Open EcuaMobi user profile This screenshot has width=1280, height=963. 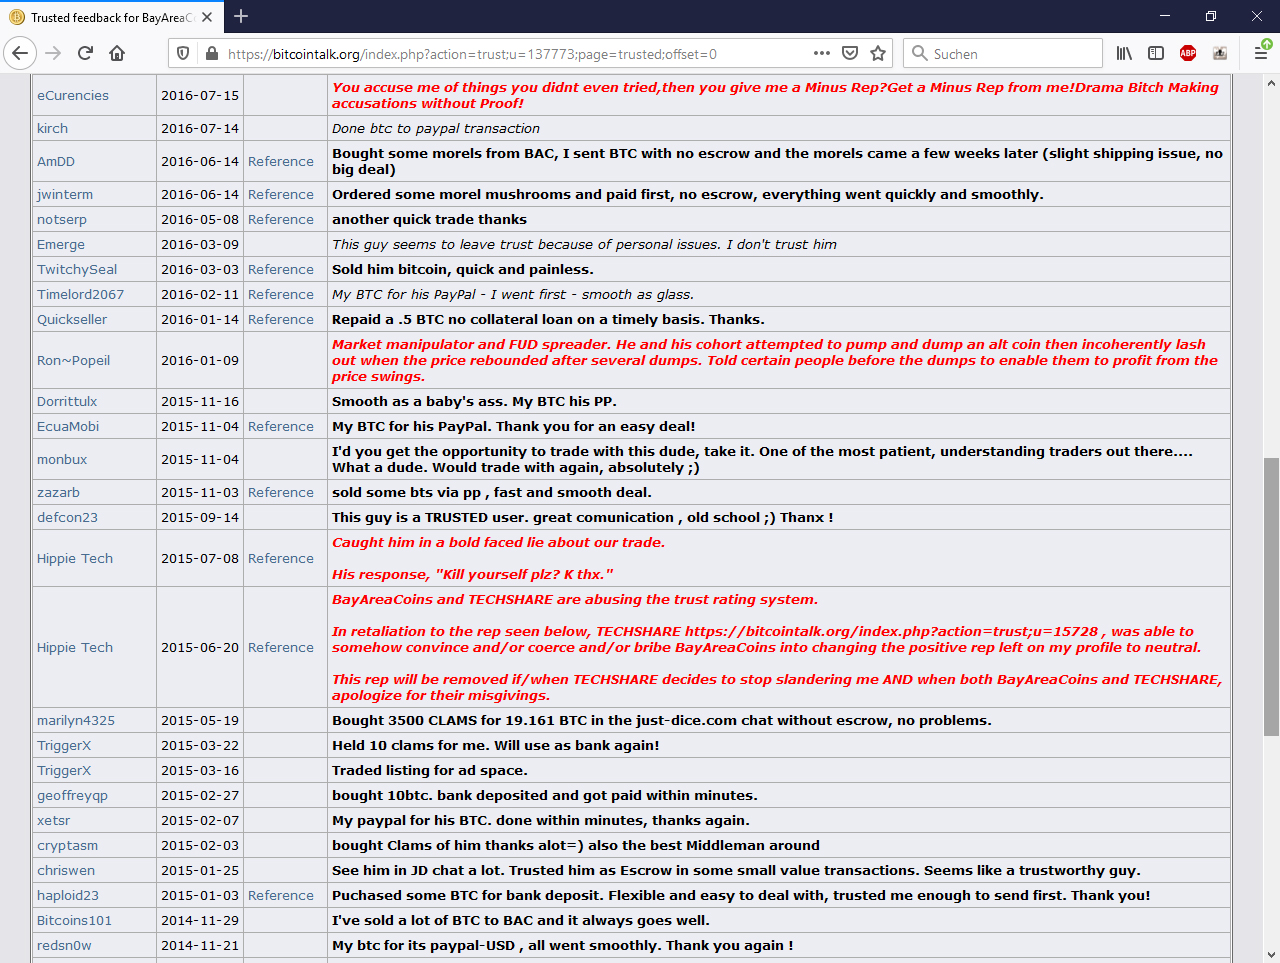pyautogui.click(x=68, y=426)
